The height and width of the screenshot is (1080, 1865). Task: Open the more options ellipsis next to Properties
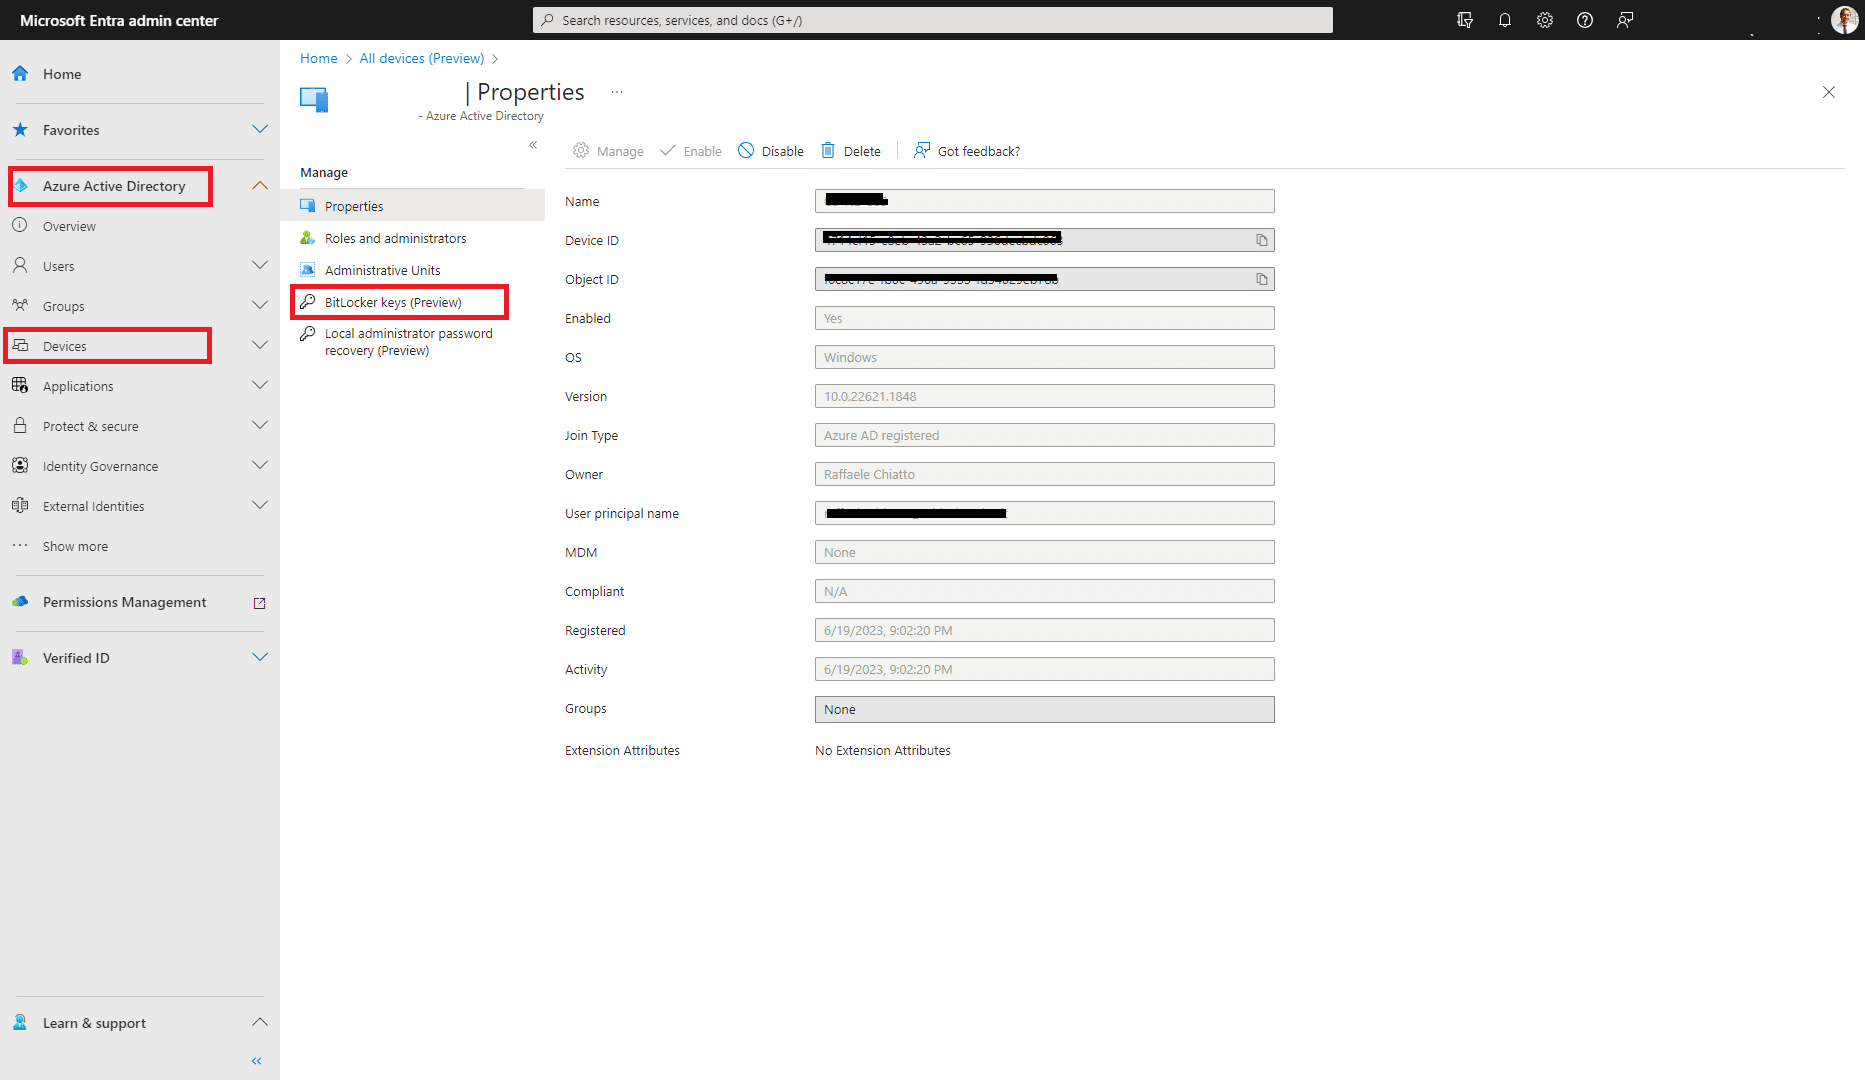[617, 92]
